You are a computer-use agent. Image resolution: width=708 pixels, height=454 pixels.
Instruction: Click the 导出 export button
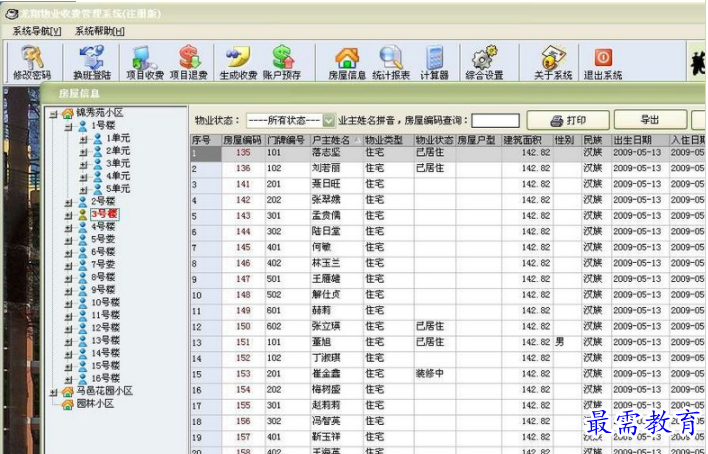click(x=650, y=120)
